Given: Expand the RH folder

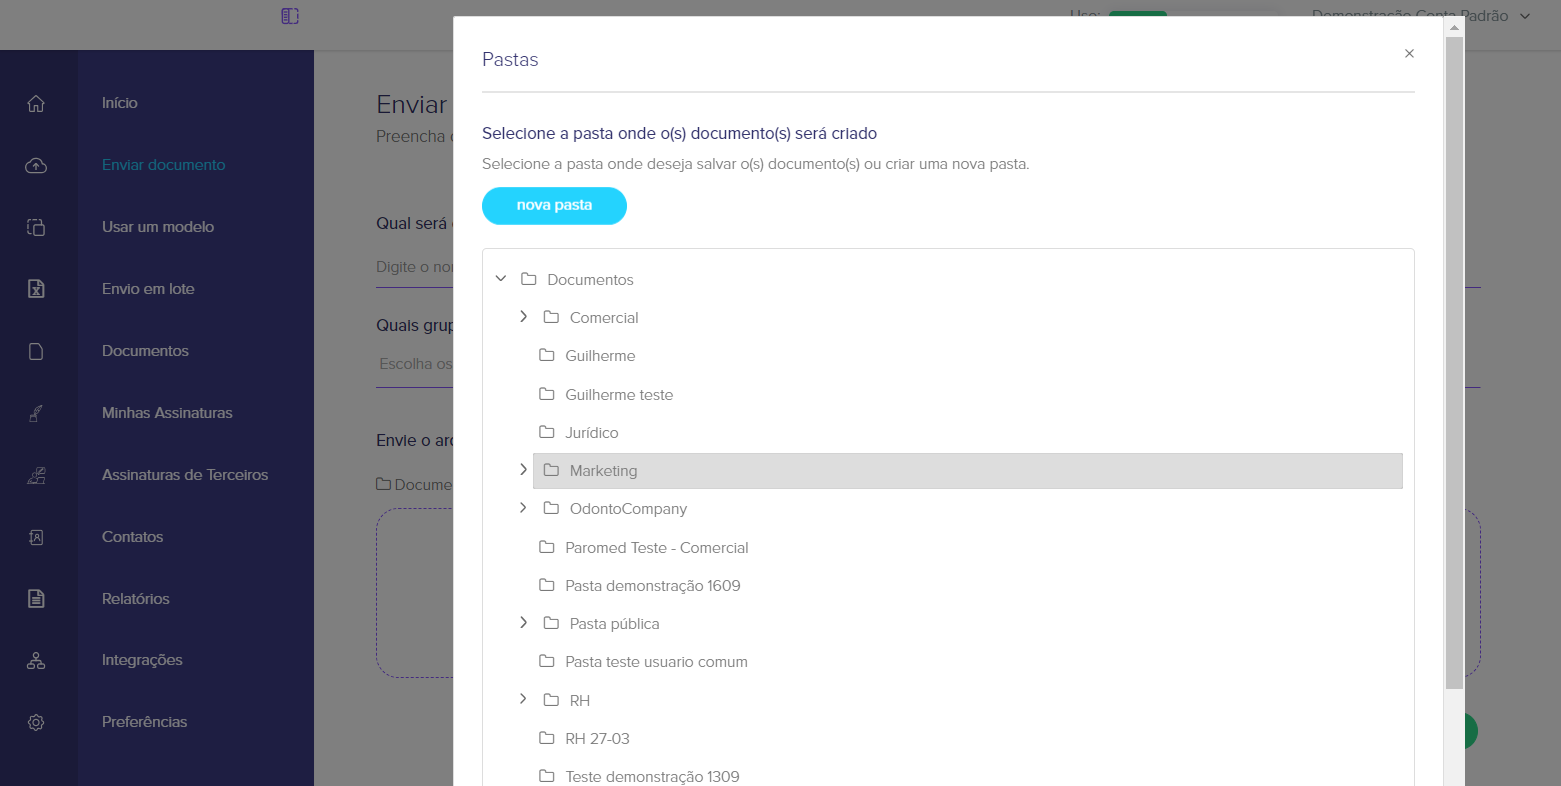Looking at the screenshot, I should click(x=523, y=699).
